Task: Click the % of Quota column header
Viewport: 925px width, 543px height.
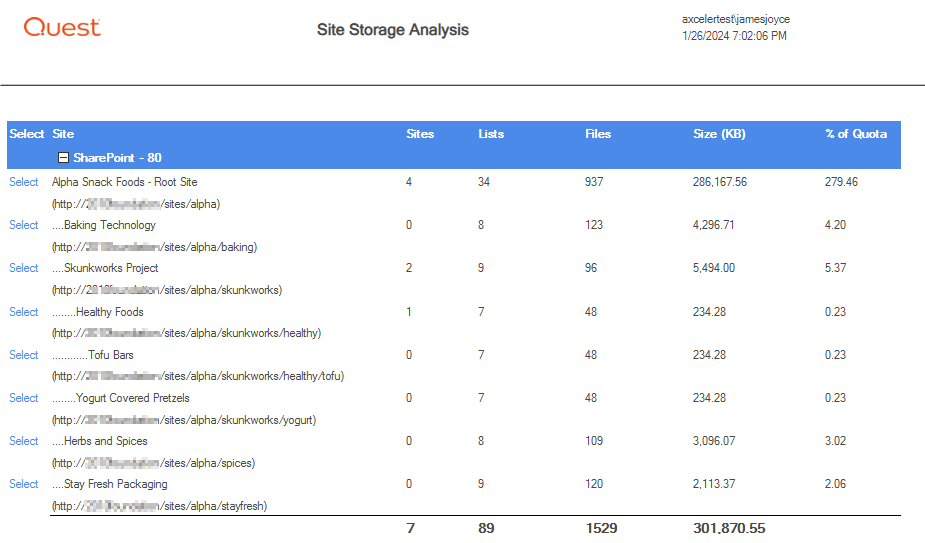Action: point(855,134)
